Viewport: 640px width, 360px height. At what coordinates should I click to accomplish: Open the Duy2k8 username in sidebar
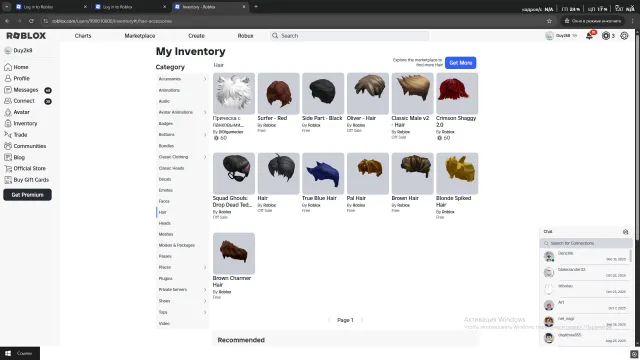click(23, 51)
